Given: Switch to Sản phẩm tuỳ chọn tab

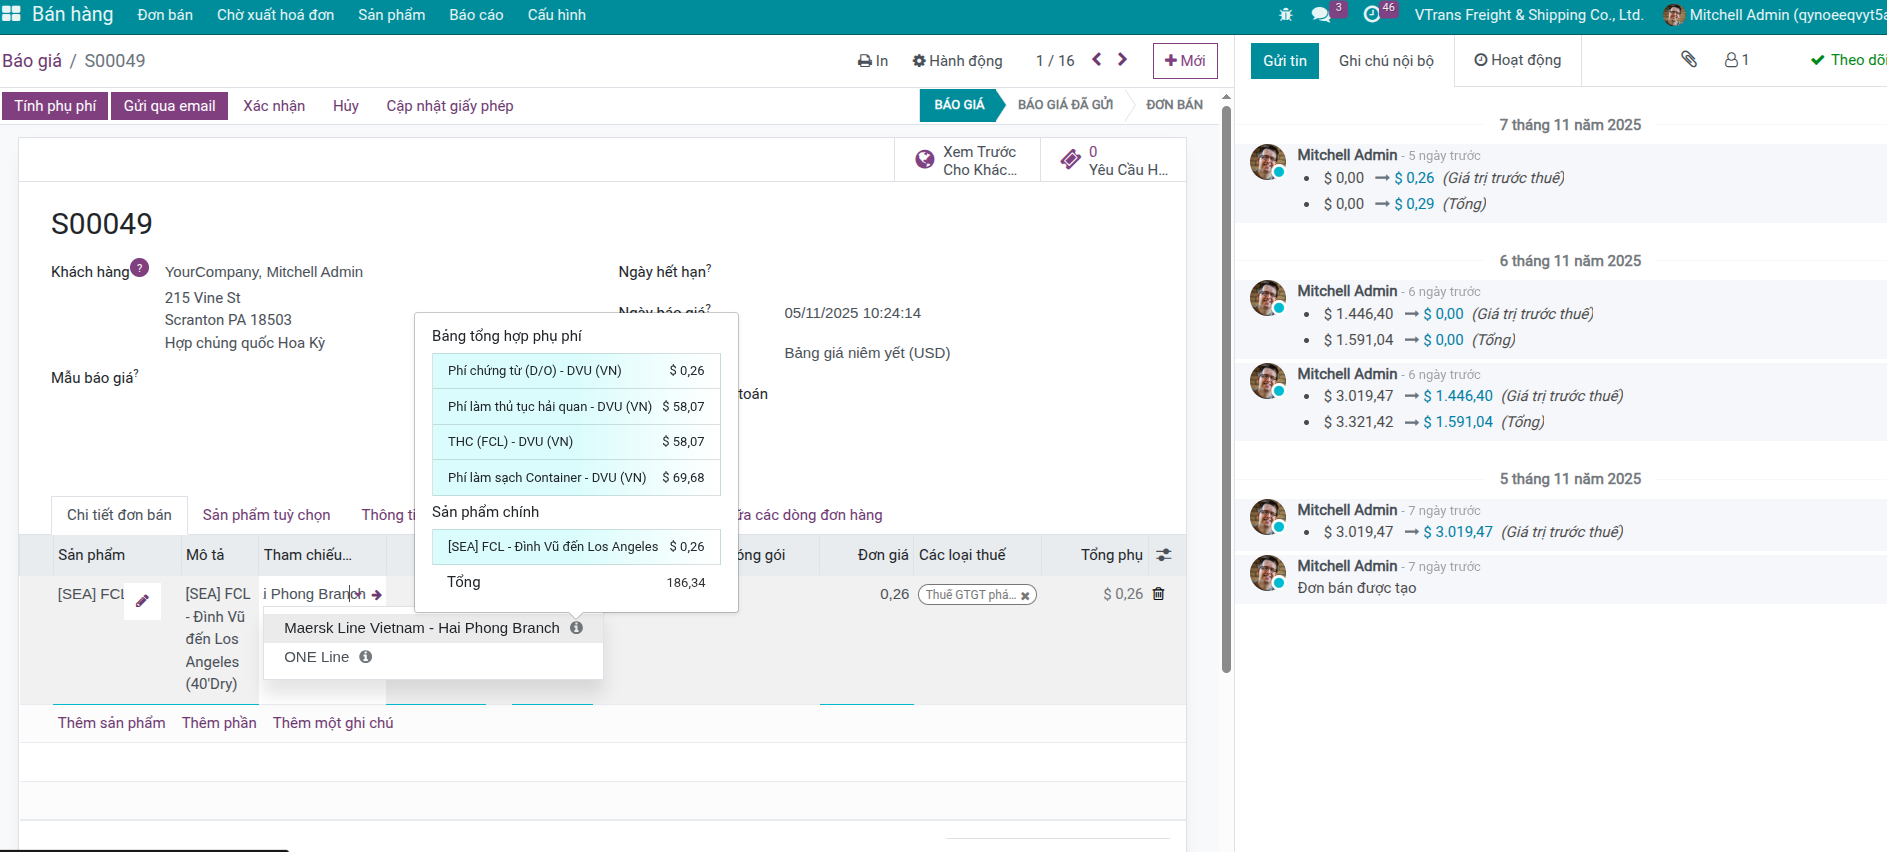Looking at the screenshot, I should [266, 515].
